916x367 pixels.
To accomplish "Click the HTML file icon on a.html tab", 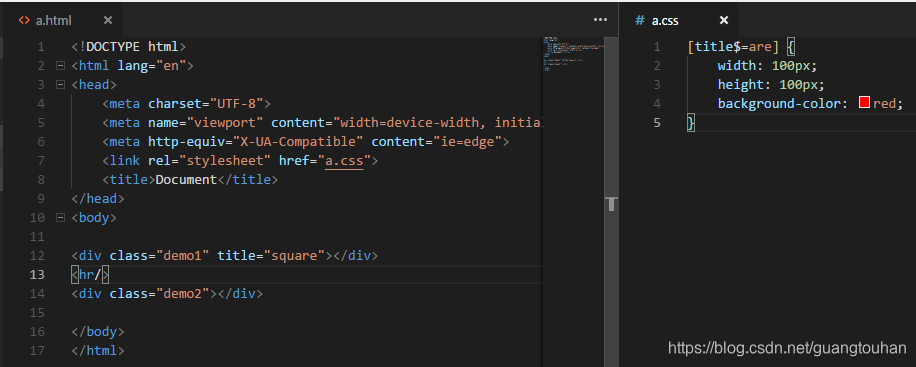I will [x=24, y=20].
